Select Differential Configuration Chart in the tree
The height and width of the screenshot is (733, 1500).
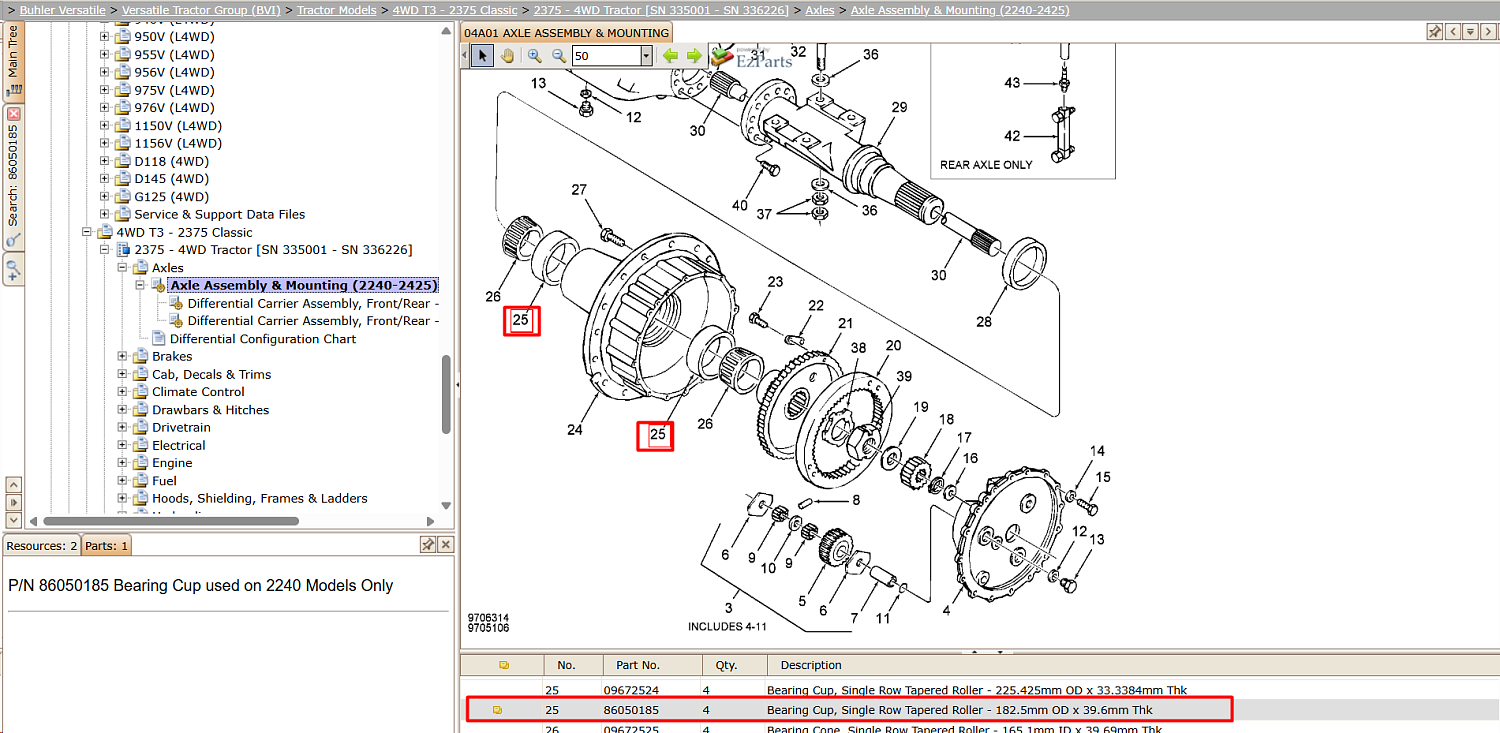coord(263,339)
